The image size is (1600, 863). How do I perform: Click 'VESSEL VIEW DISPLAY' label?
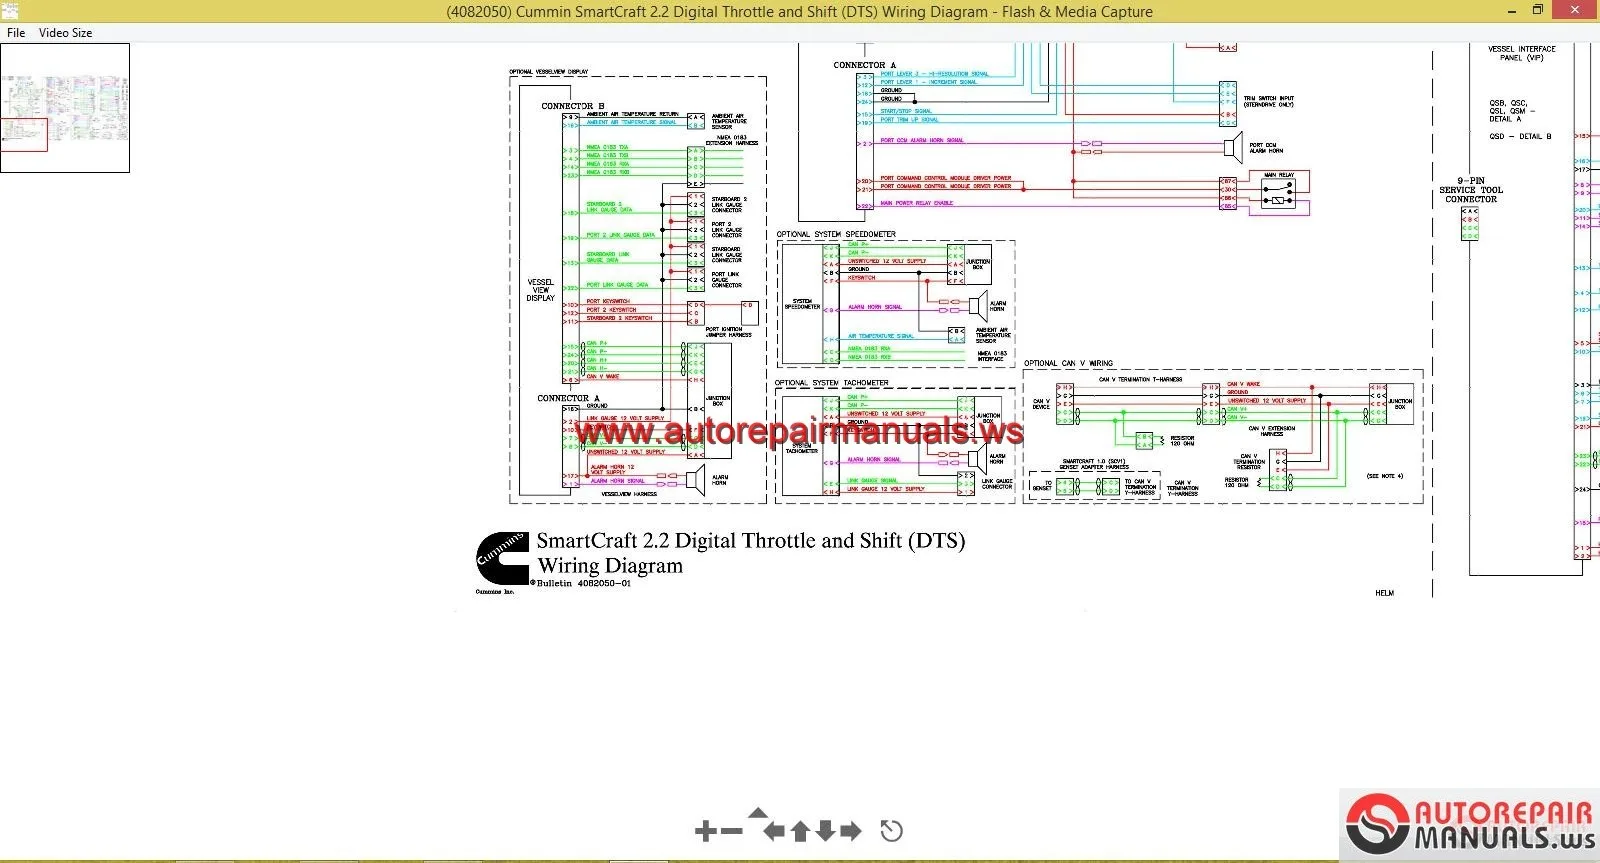541,290
